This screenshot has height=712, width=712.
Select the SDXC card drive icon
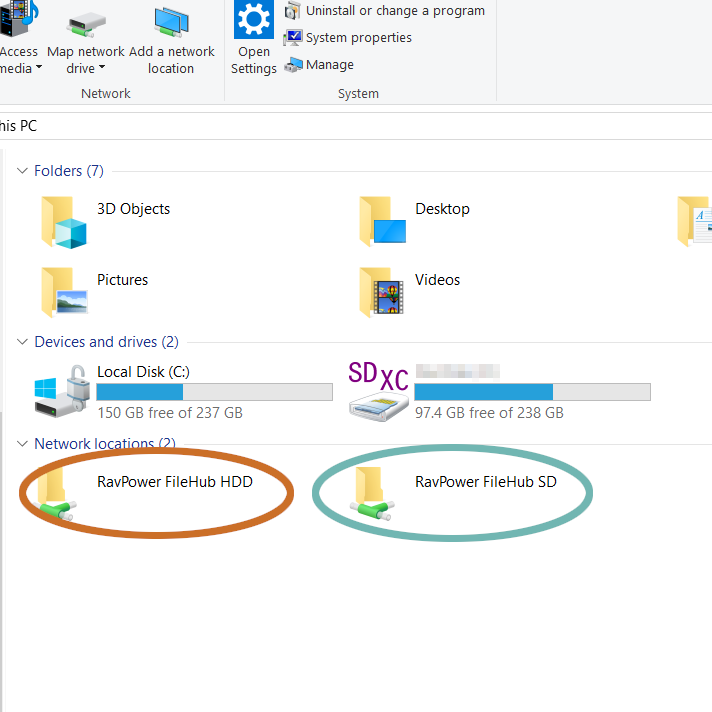(379, 391)
